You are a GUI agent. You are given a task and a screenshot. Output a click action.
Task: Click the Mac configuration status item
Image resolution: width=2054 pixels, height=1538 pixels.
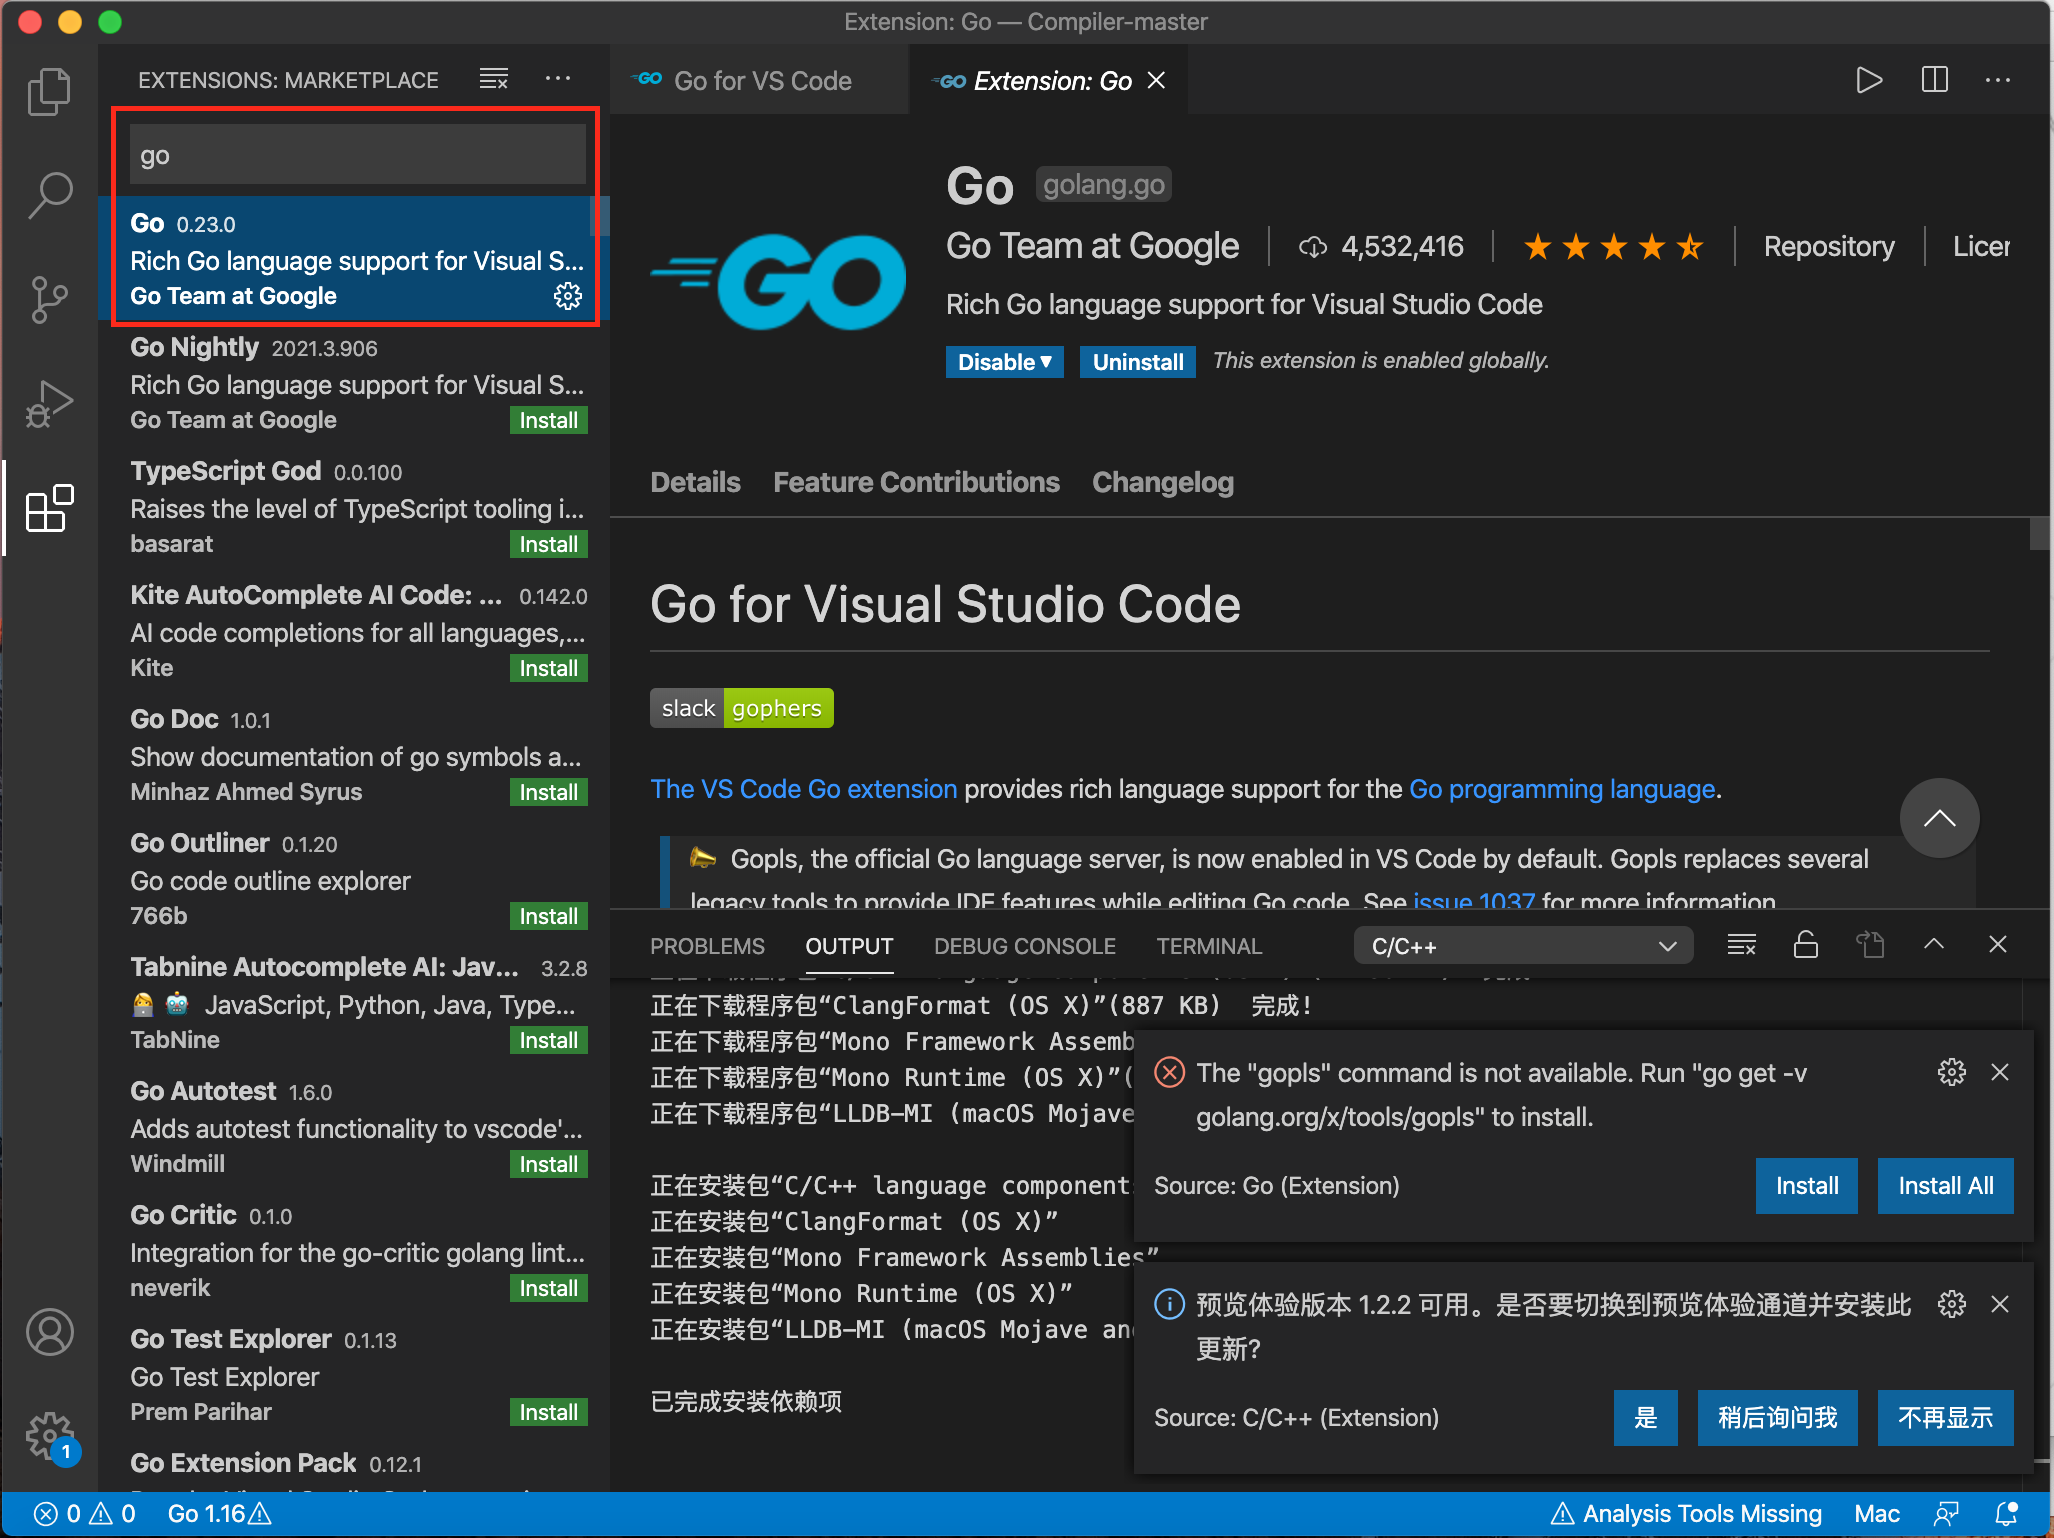[1877, 1514]
